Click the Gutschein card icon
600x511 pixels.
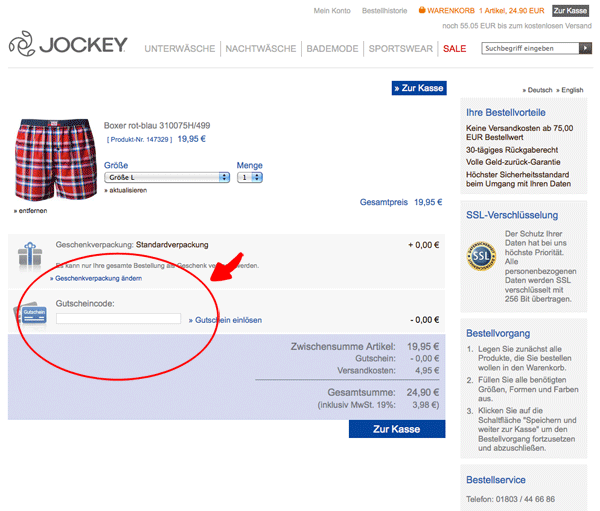point(31,314)
